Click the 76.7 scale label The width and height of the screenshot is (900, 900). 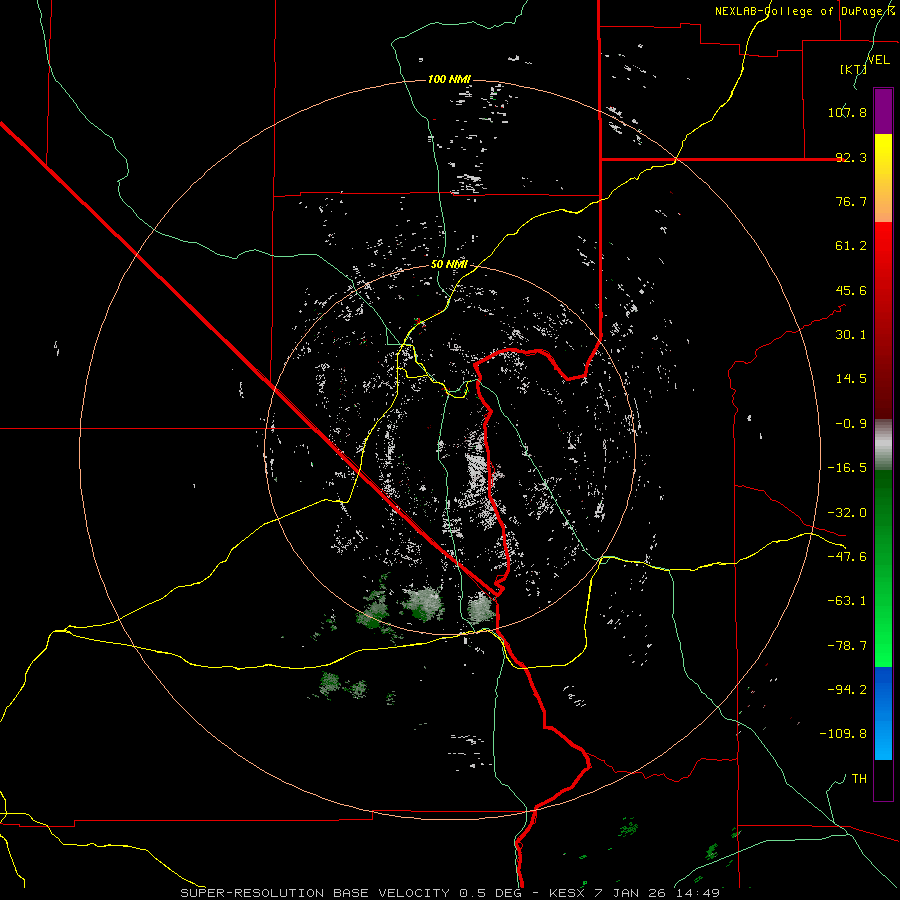pos(851,201)
